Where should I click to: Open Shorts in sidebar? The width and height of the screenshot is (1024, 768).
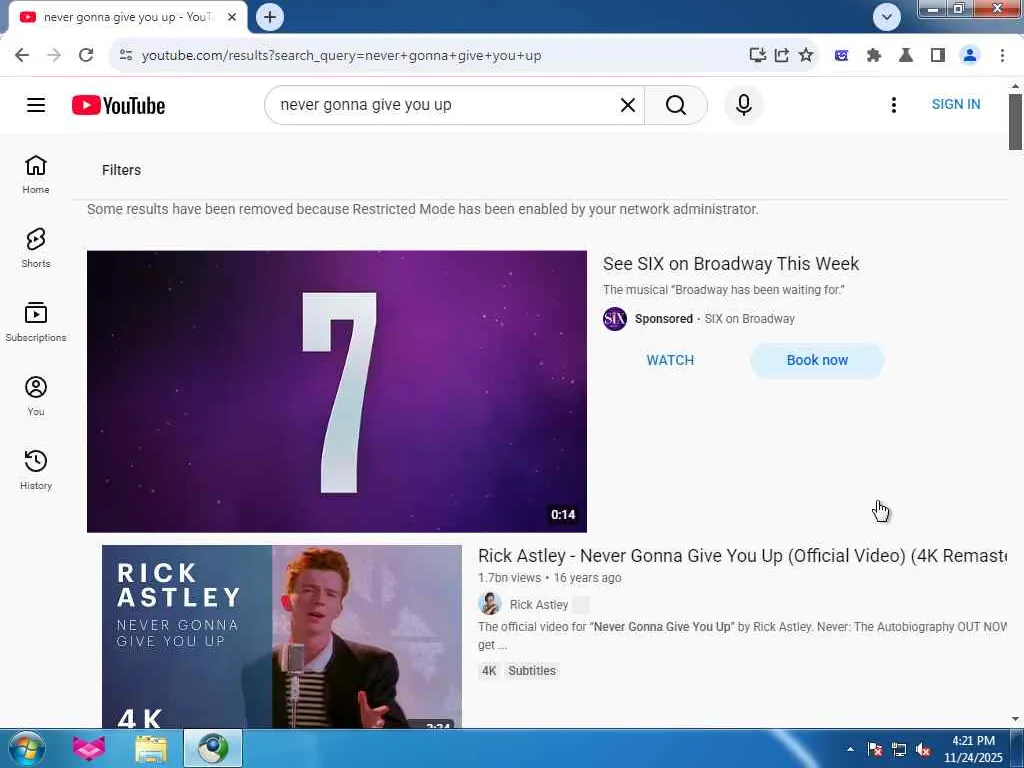click(x=36, y=248)
